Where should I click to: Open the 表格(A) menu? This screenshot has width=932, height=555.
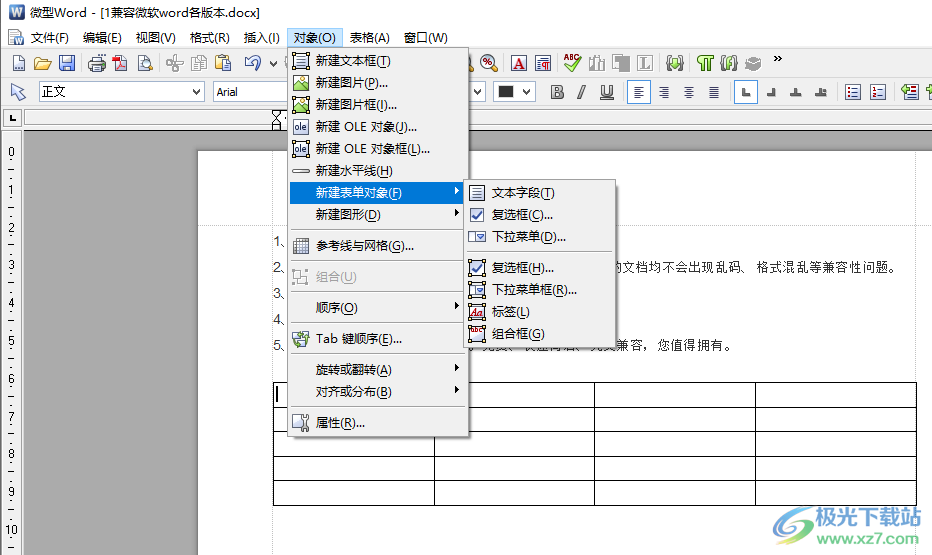369,38
